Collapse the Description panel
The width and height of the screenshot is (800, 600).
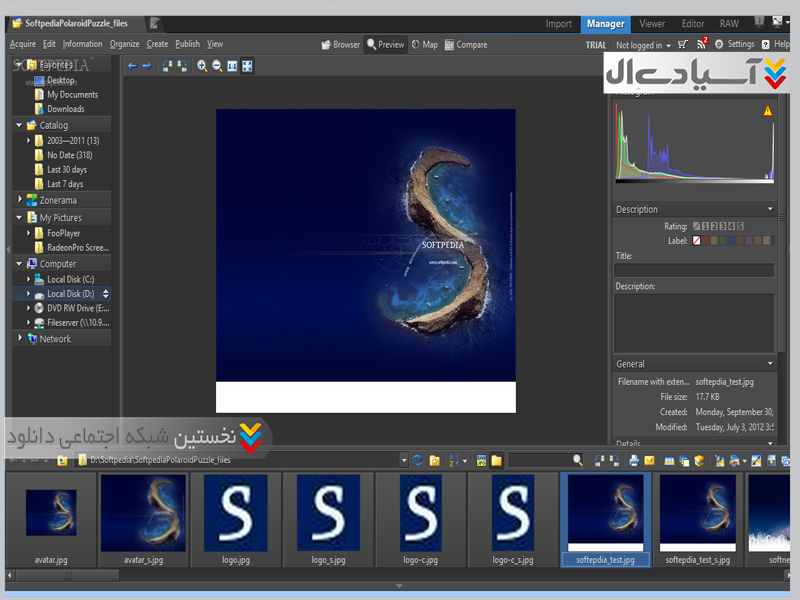tap(770, 209)
